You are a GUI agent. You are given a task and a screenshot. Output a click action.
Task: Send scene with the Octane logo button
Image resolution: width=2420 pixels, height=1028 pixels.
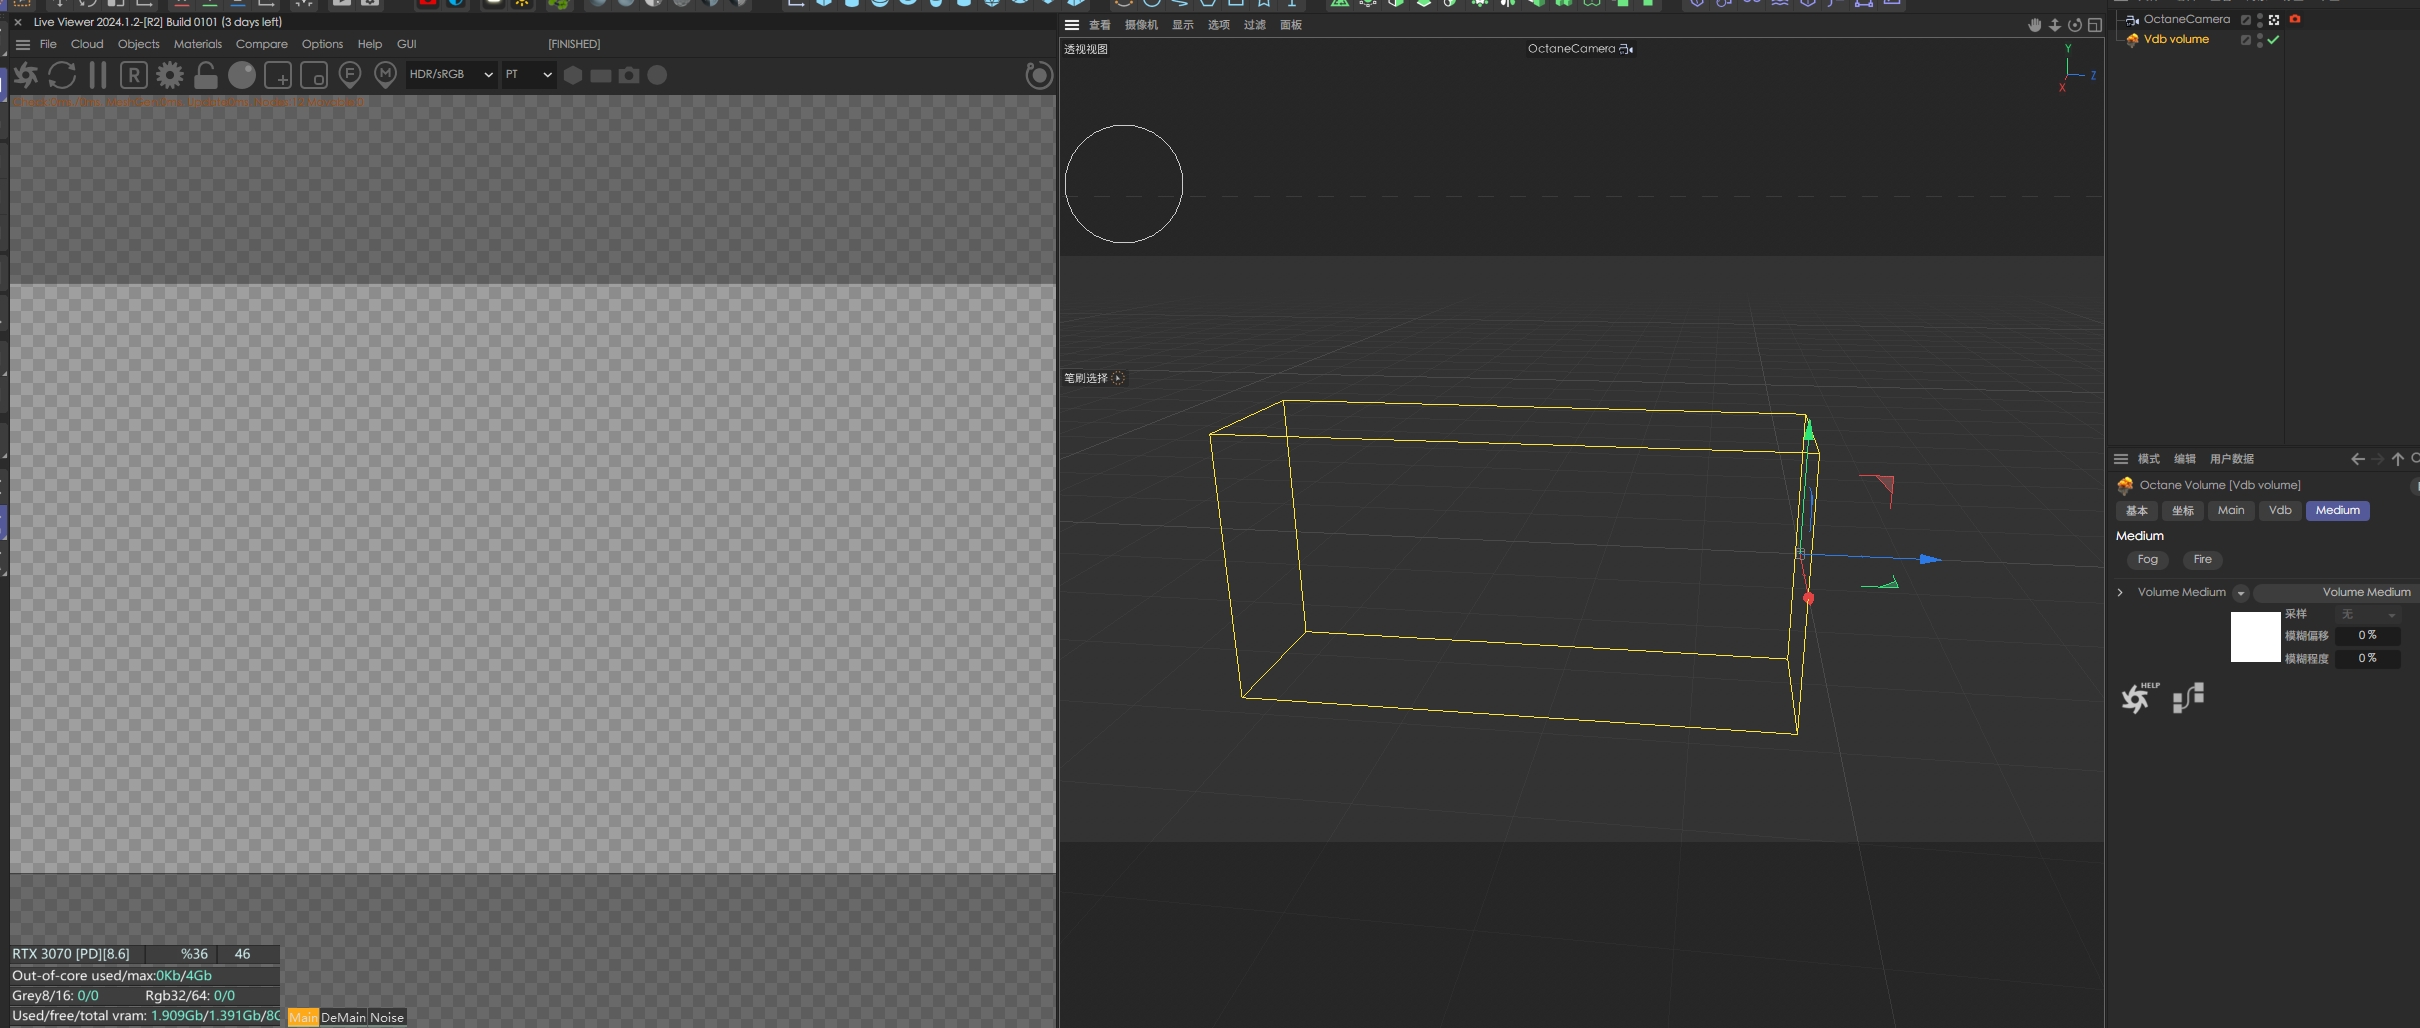(x=26, y=75)
